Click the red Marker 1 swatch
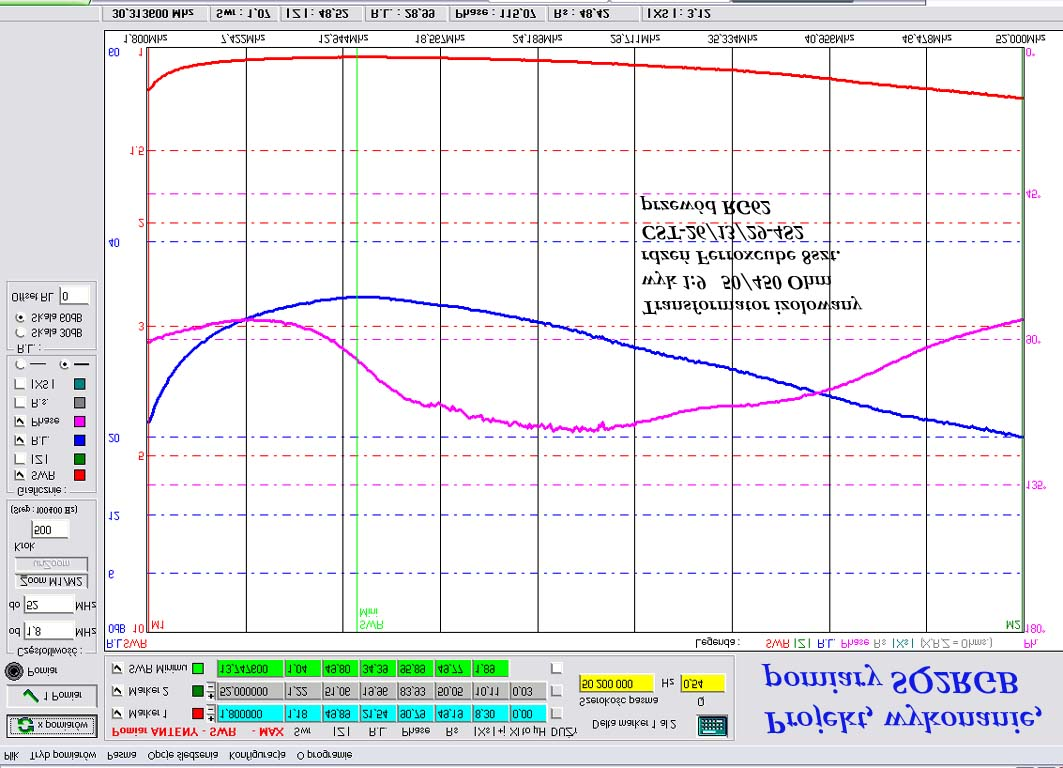 [198, 713]
